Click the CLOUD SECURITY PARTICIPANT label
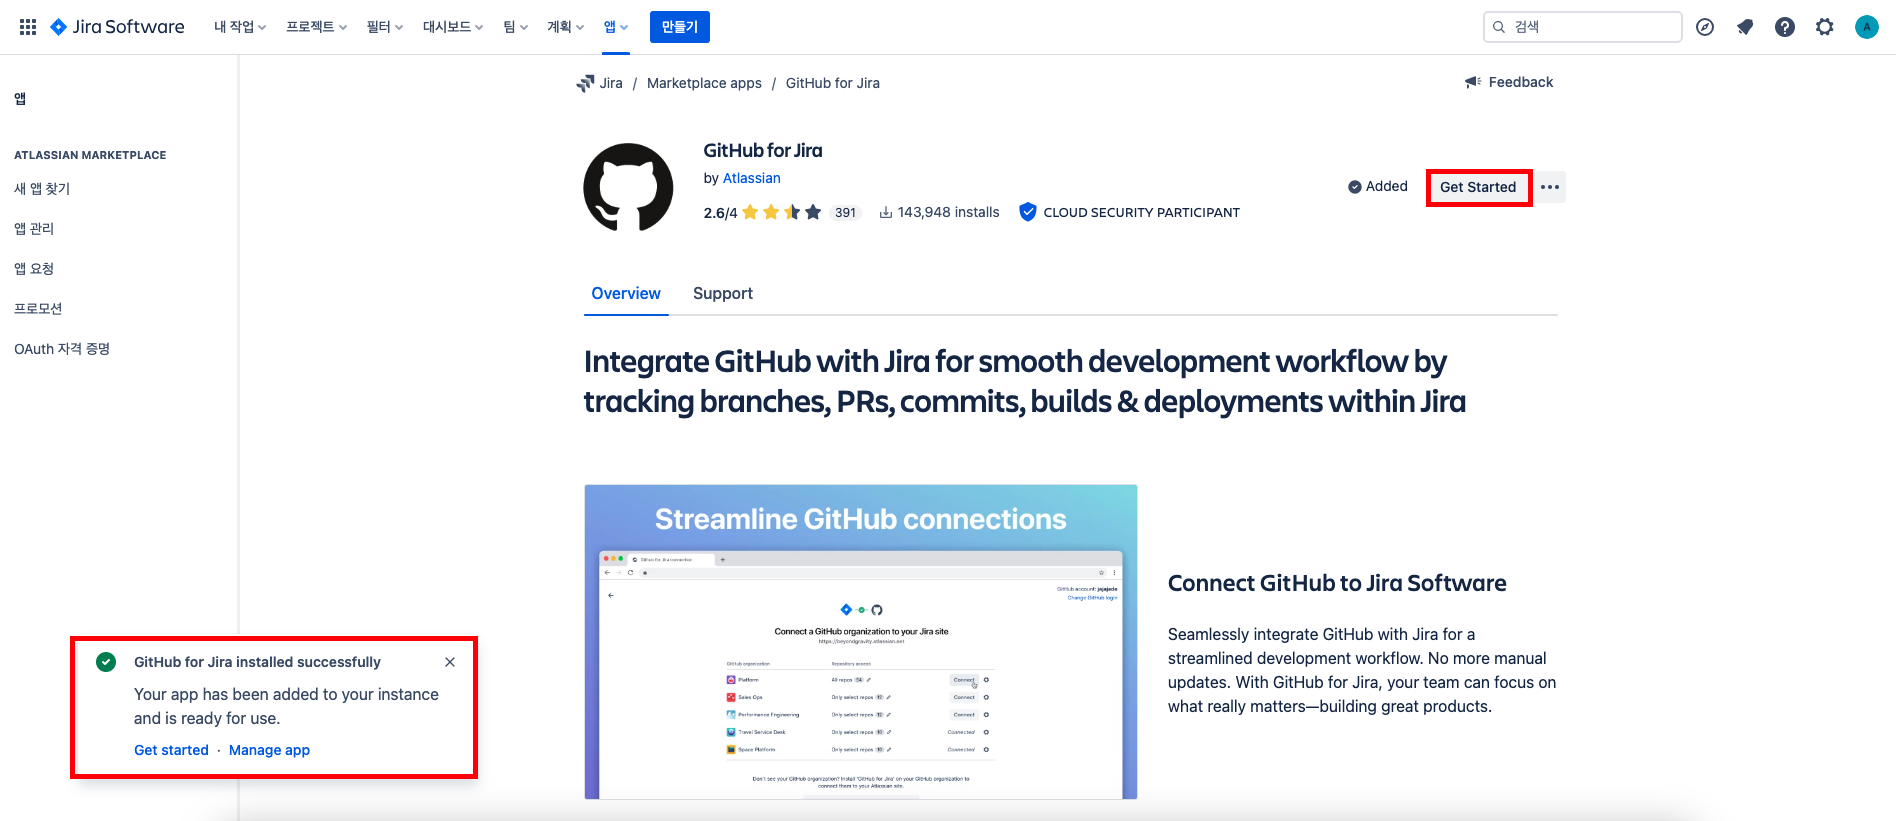Screen dimensions: 1896x821 (x=1142, y=212)
